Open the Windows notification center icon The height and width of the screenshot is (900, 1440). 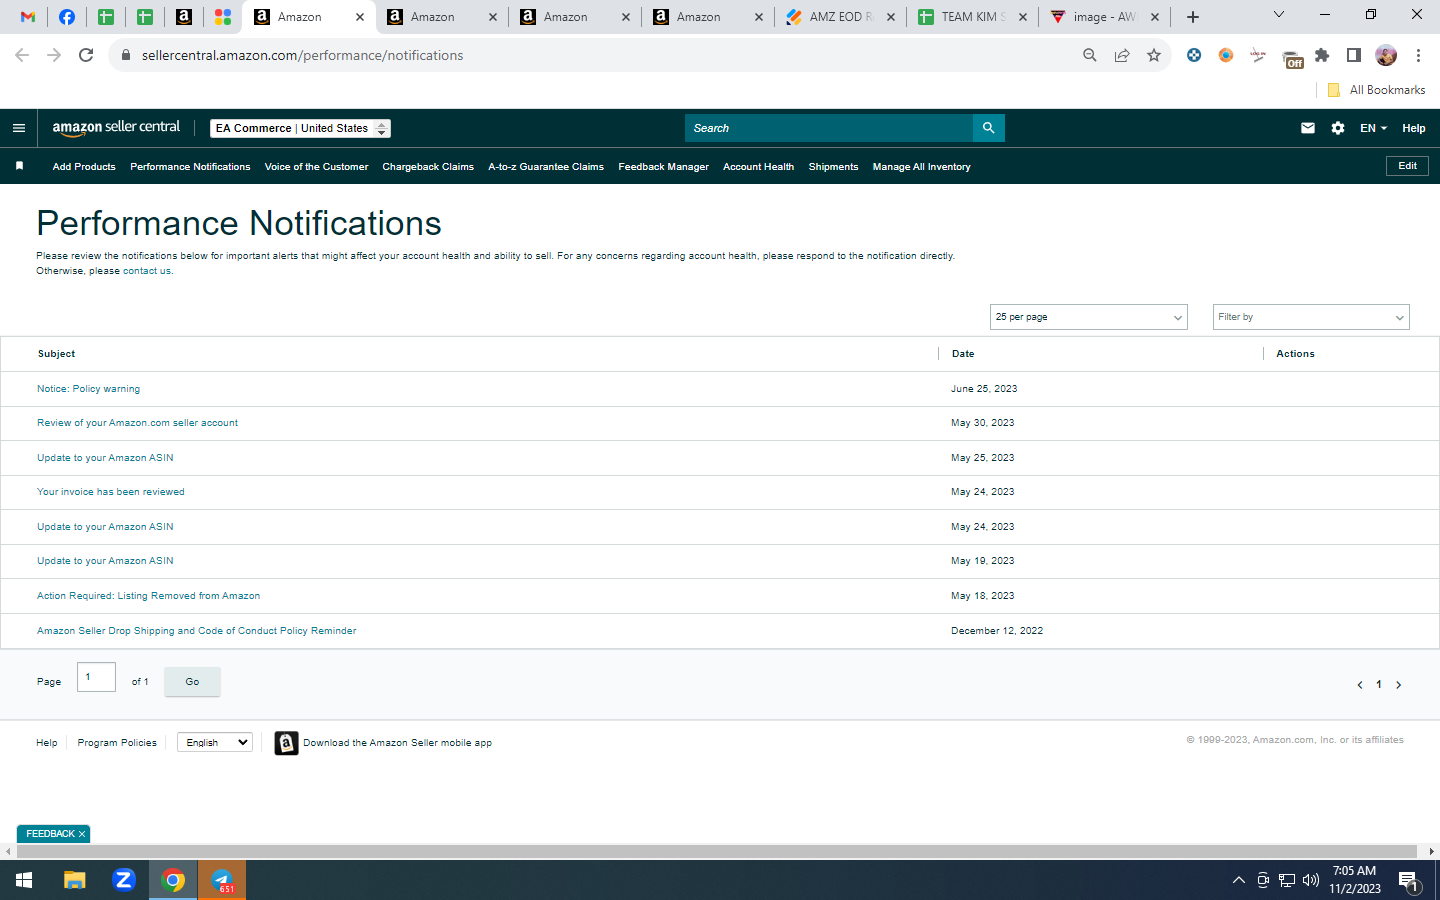click(1409, 881)
